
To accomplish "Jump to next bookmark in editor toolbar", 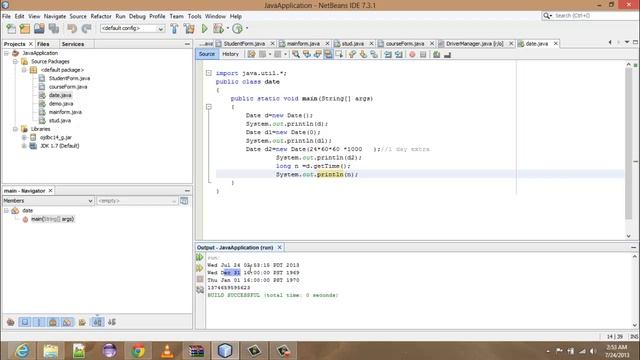I will [363, 54].
